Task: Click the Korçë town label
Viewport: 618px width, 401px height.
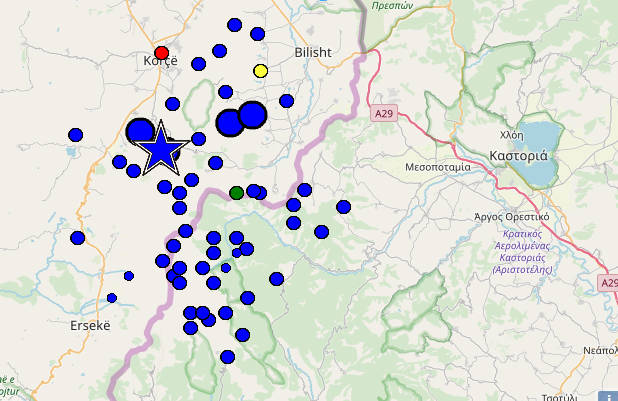Action: coord(160,62)
